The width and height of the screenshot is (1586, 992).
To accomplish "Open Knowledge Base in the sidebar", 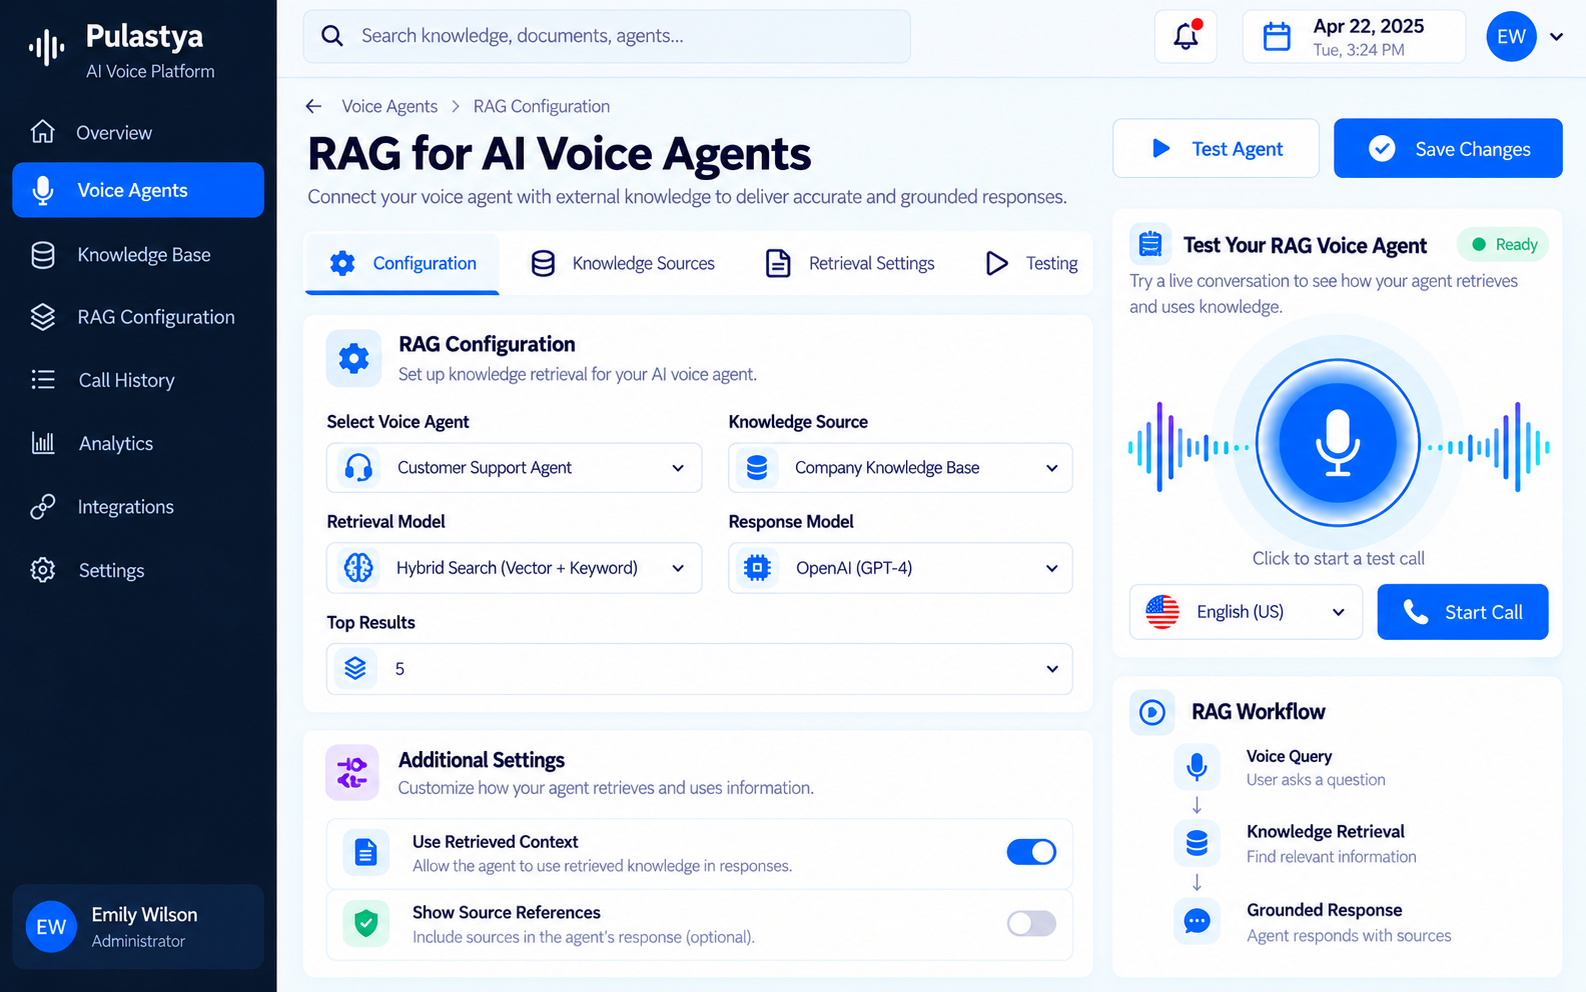I will [x=138, y=255].
